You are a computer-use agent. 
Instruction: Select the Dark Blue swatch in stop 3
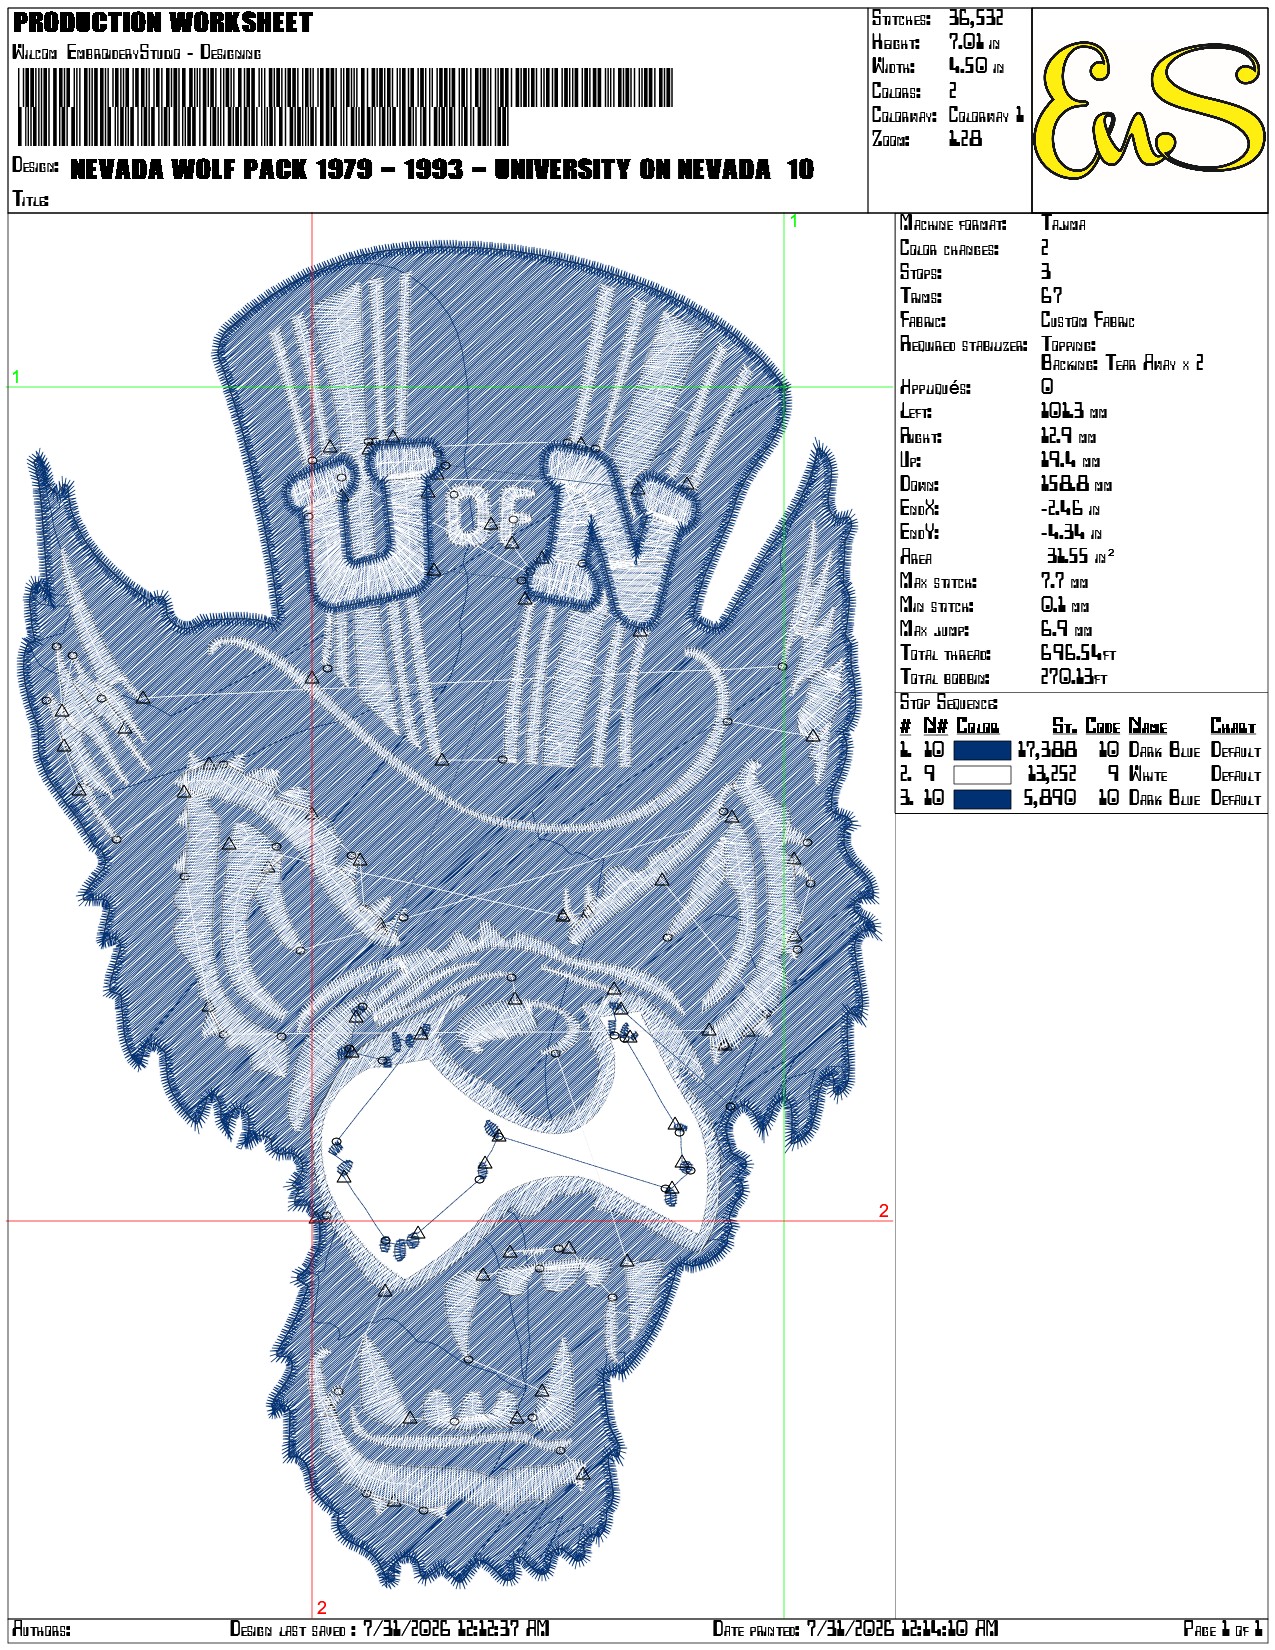coord(982,798)
